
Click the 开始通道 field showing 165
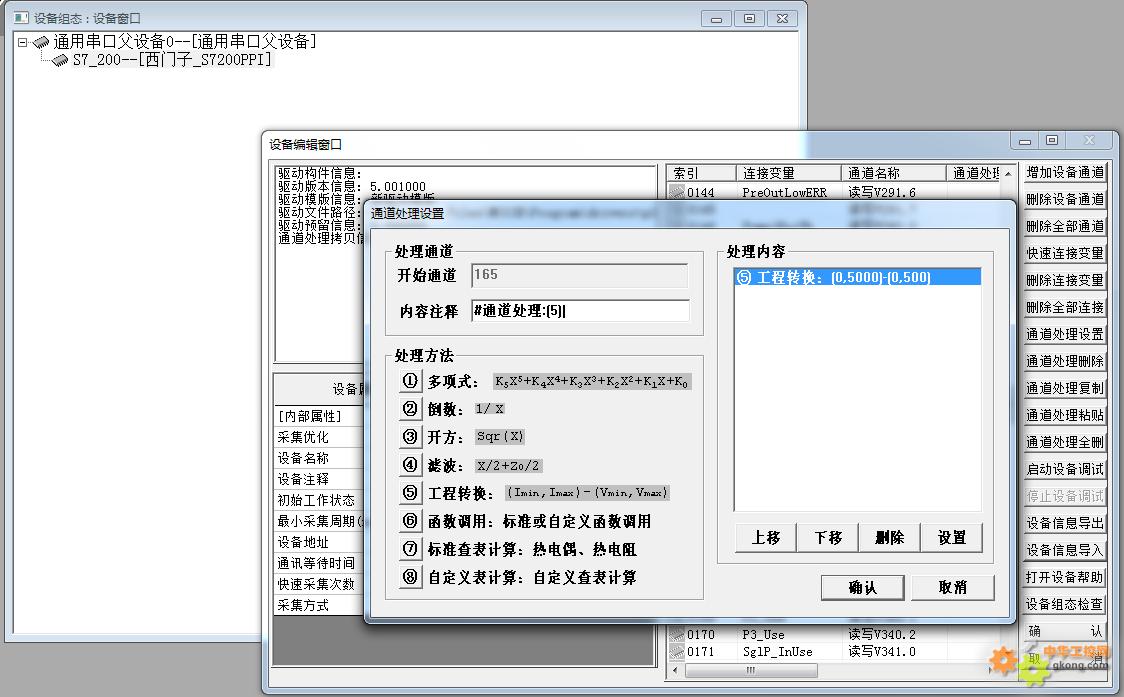point(579,275)
